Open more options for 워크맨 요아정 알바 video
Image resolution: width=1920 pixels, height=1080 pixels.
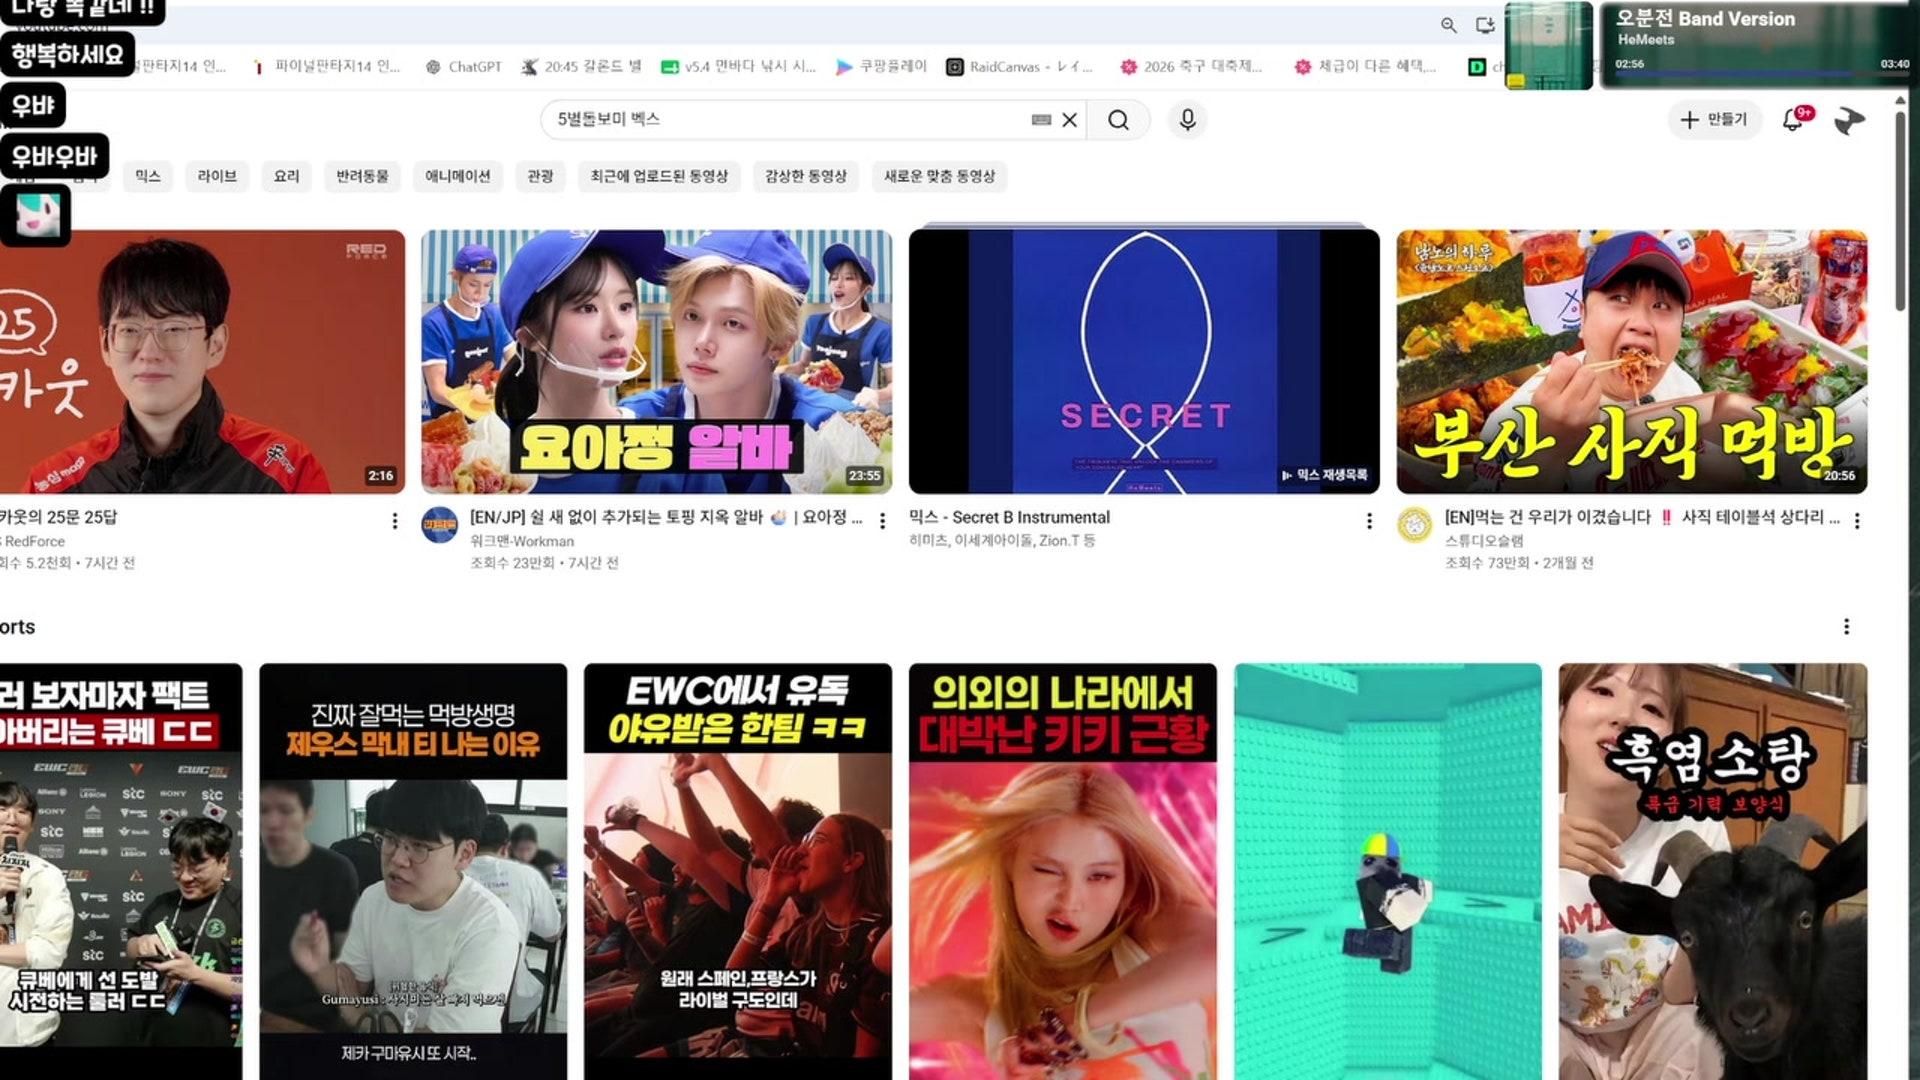click(x=882, y=521)
